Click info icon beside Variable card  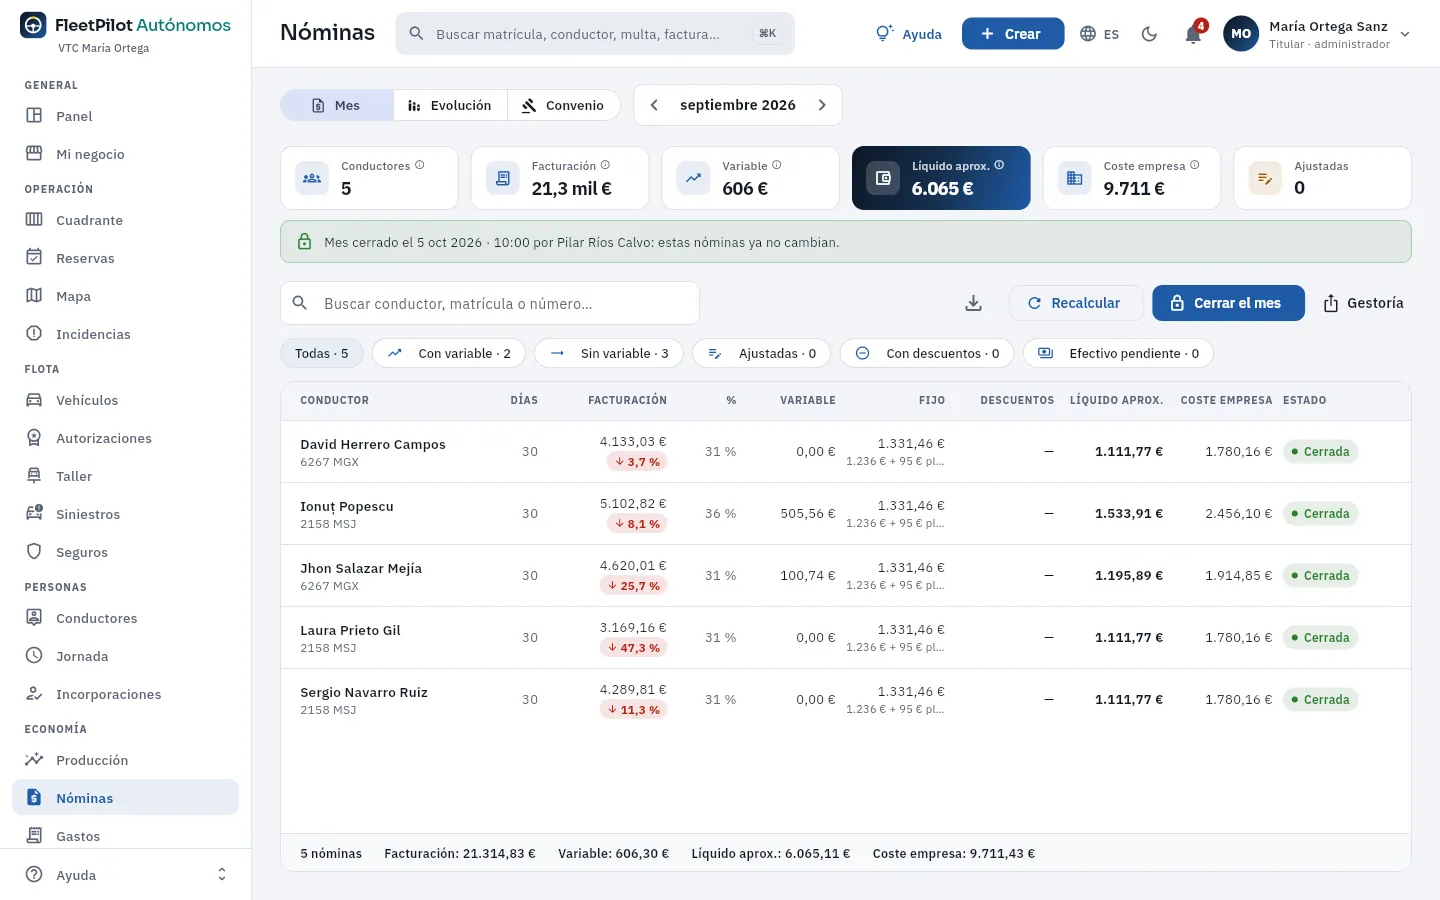coord(777,165)
